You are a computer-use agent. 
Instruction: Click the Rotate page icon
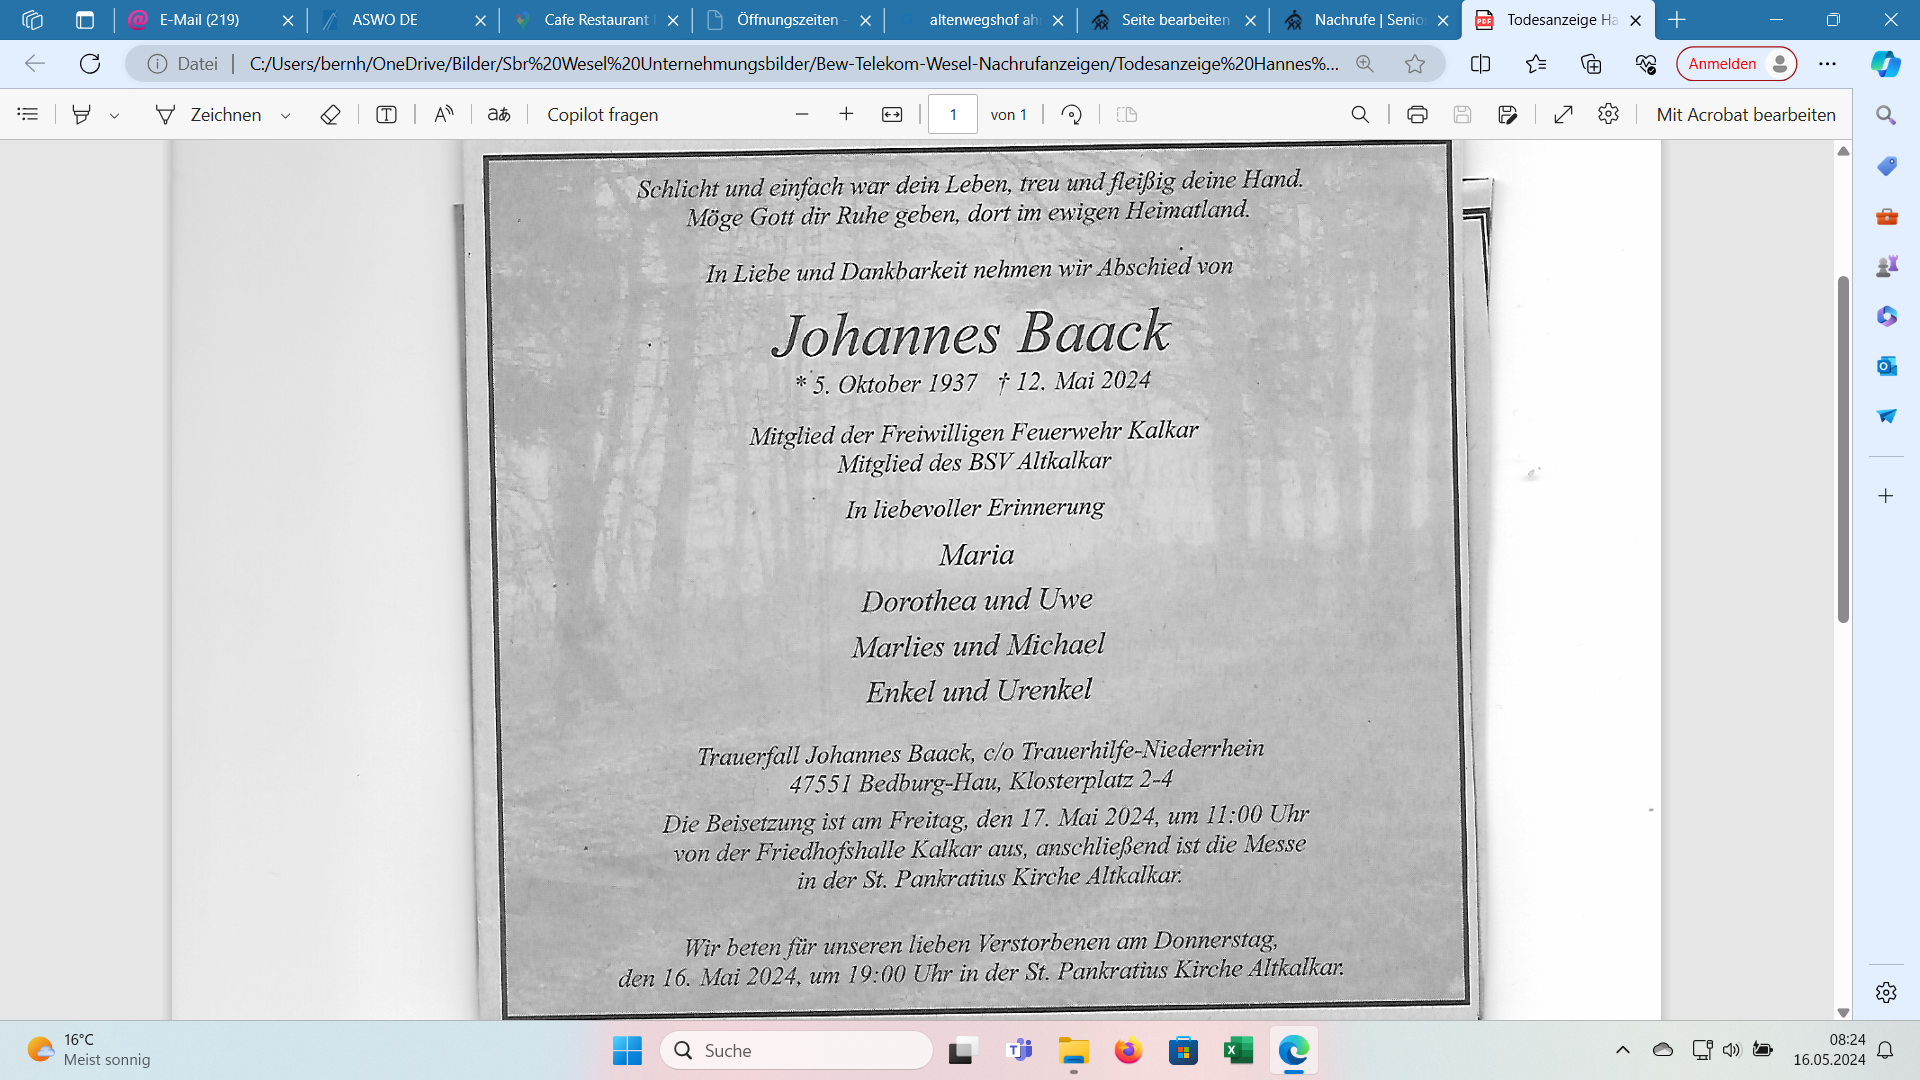coord(1071,115)
